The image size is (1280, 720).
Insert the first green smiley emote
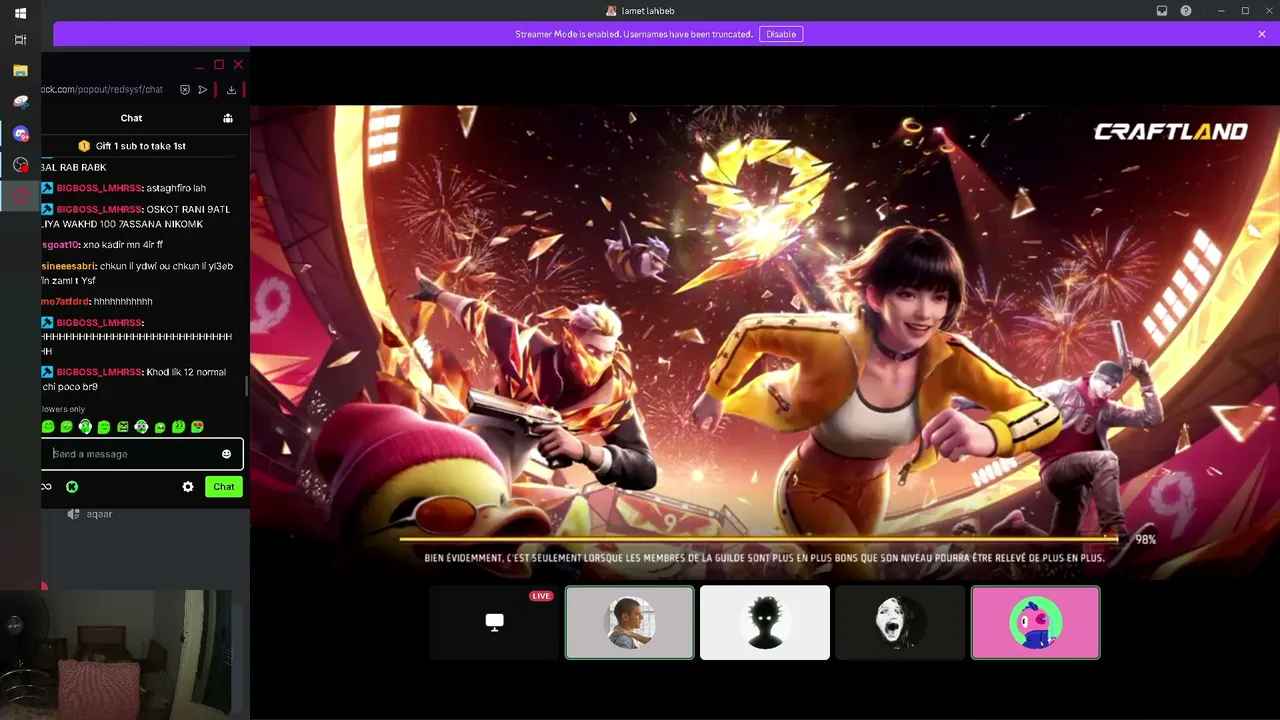pos(48,427)
